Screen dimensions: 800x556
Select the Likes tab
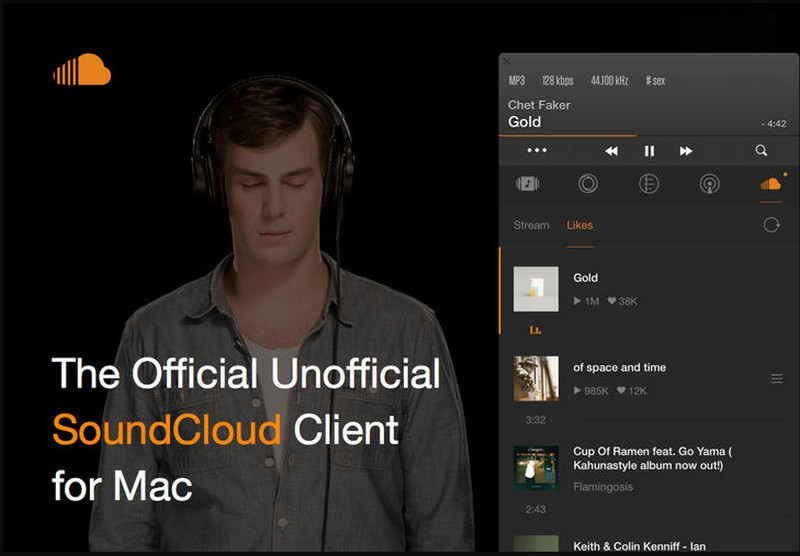(x=580, y=225)
